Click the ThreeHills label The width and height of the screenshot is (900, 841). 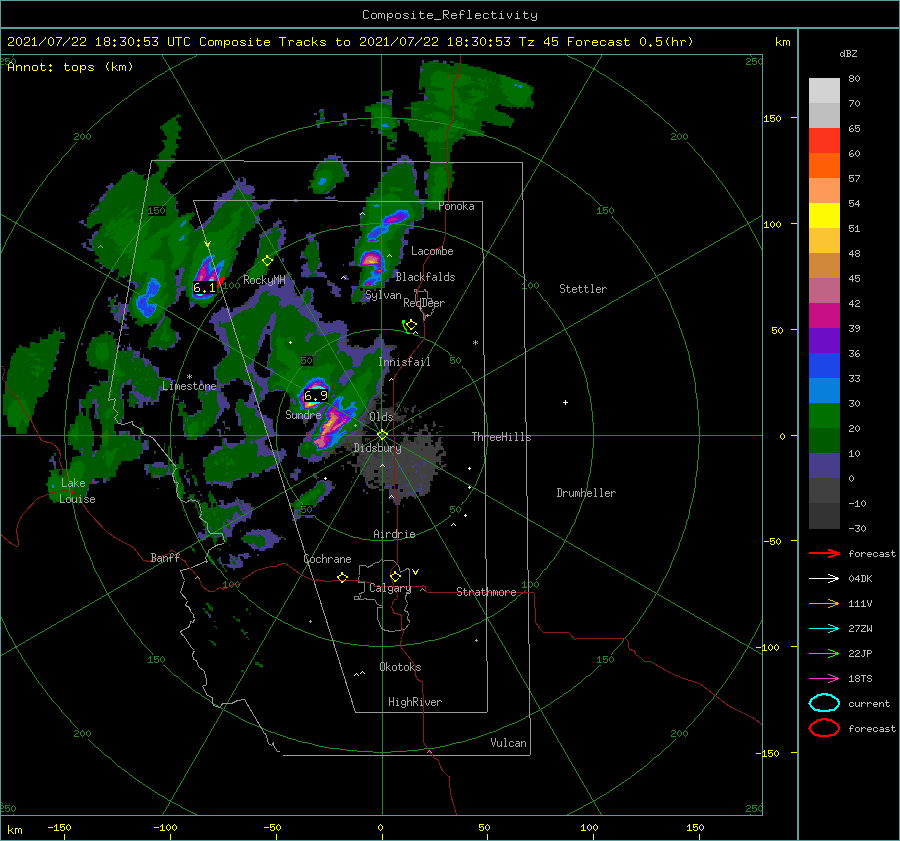point(501,437)
